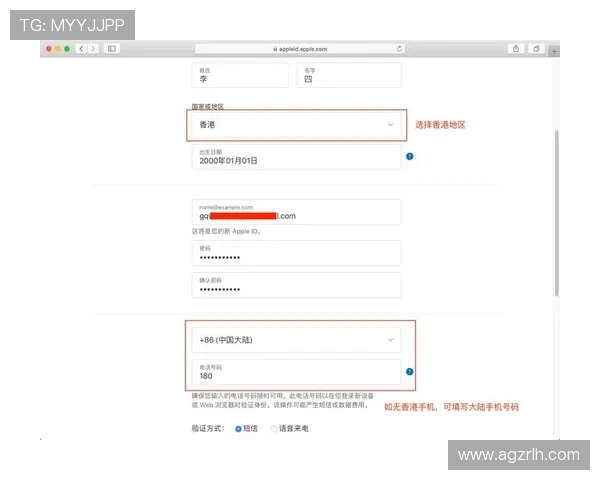Viewport: 600px width, 480px height.
Task: Select 语音来电 verification radio button
Action: [274, 429]
